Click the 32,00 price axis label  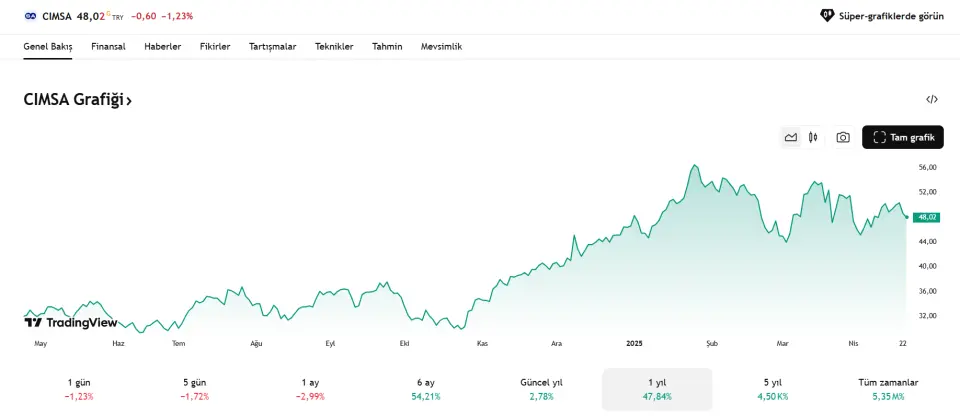click(x=928, y=316)
